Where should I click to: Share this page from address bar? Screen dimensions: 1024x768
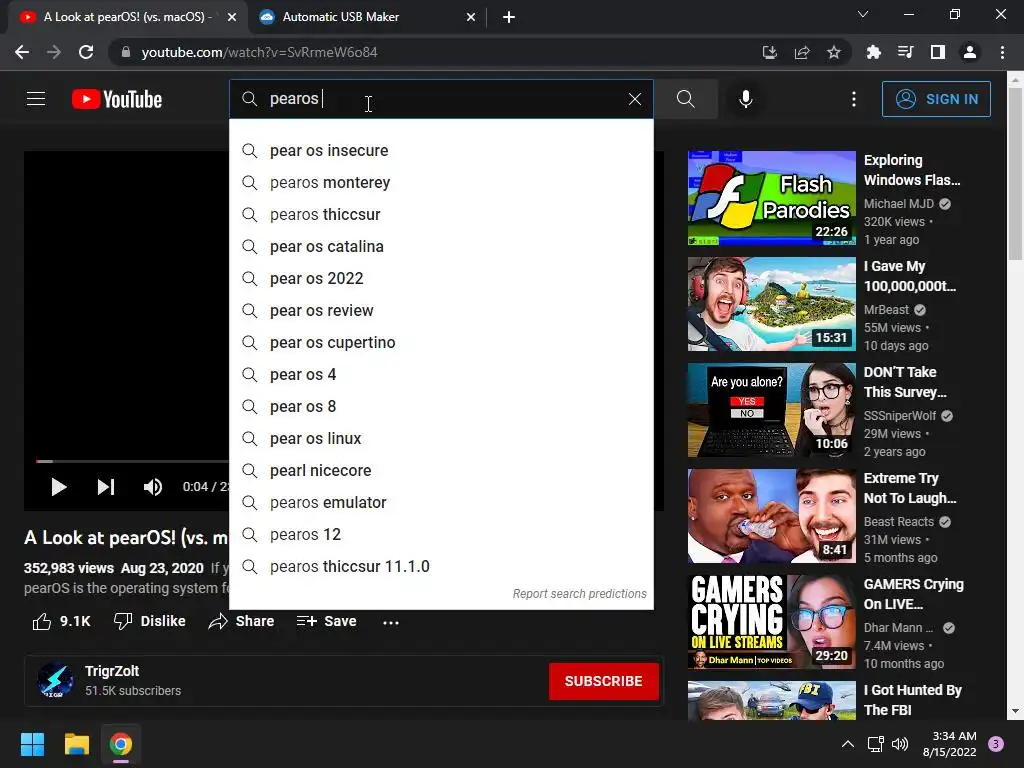[802, 52]
